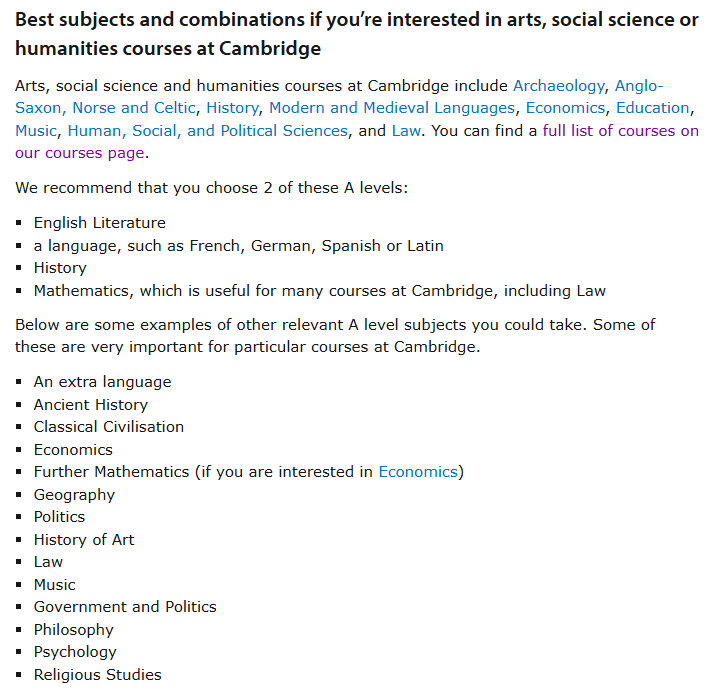Open the Music course link
This screenshot has height=695, width=719.
pyautogui.click(x=36, y=131)
